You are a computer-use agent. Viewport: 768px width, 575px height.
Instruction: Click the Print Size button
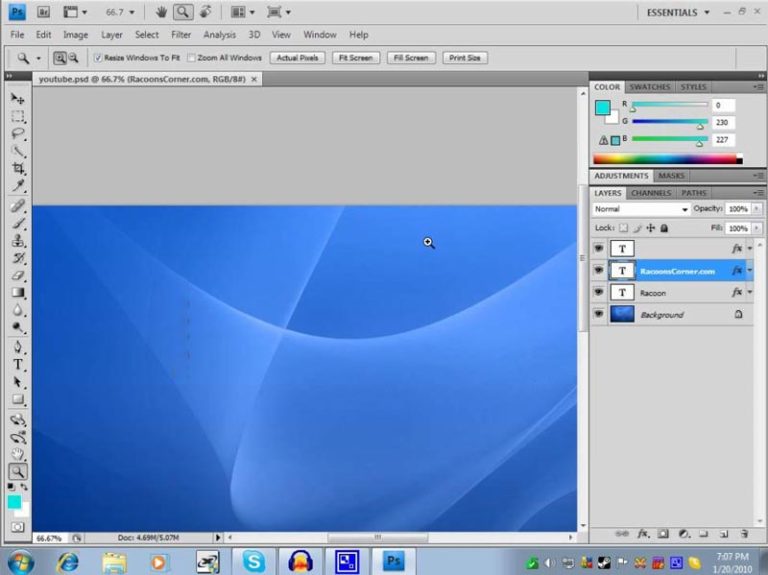465,58
